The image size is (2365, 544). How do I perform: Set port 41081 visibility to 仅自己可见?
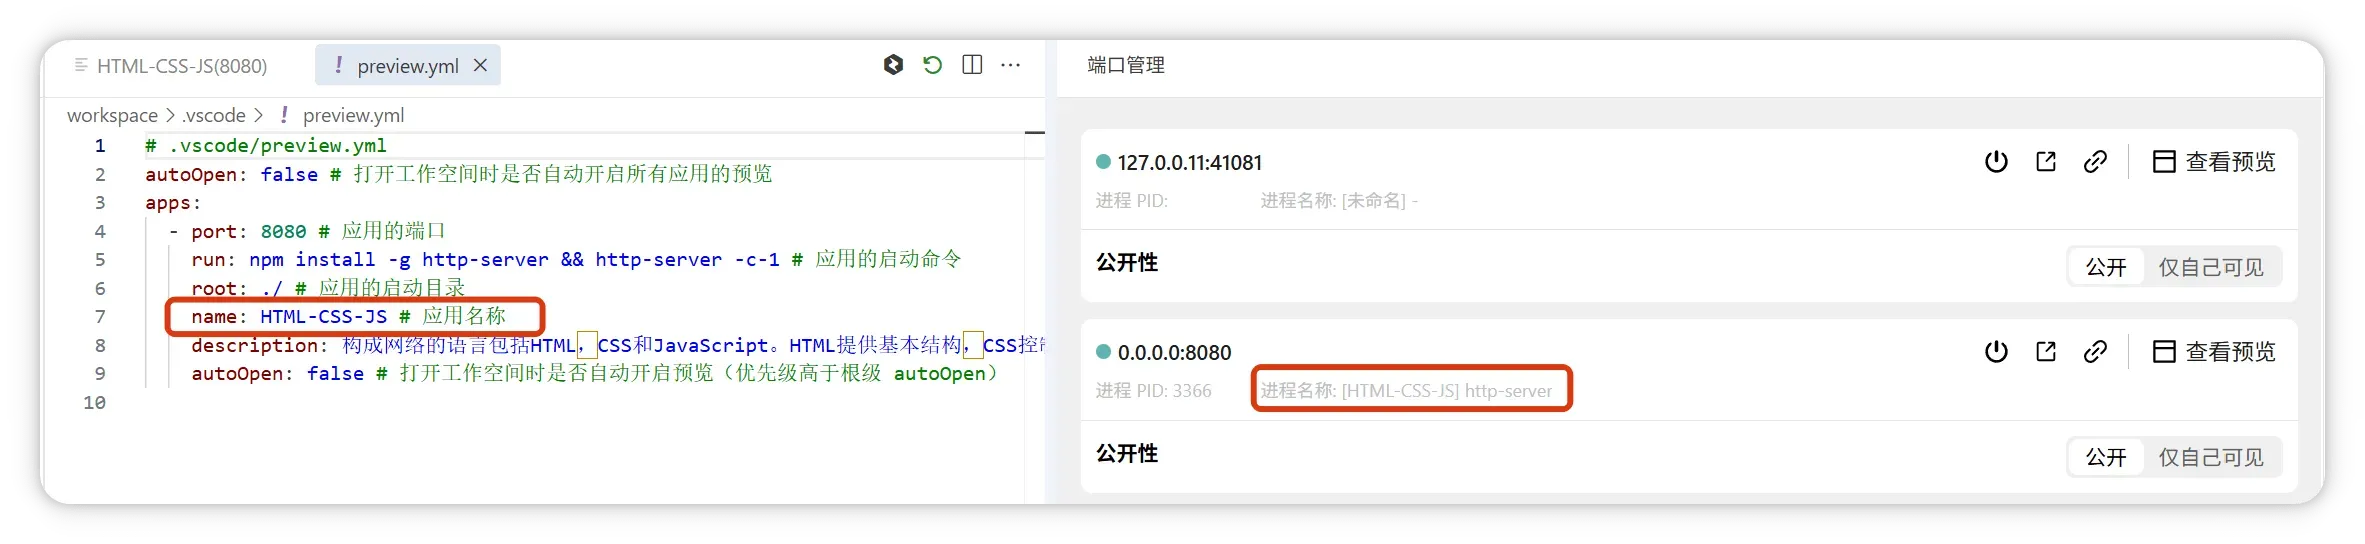(x=2211, y=267)
